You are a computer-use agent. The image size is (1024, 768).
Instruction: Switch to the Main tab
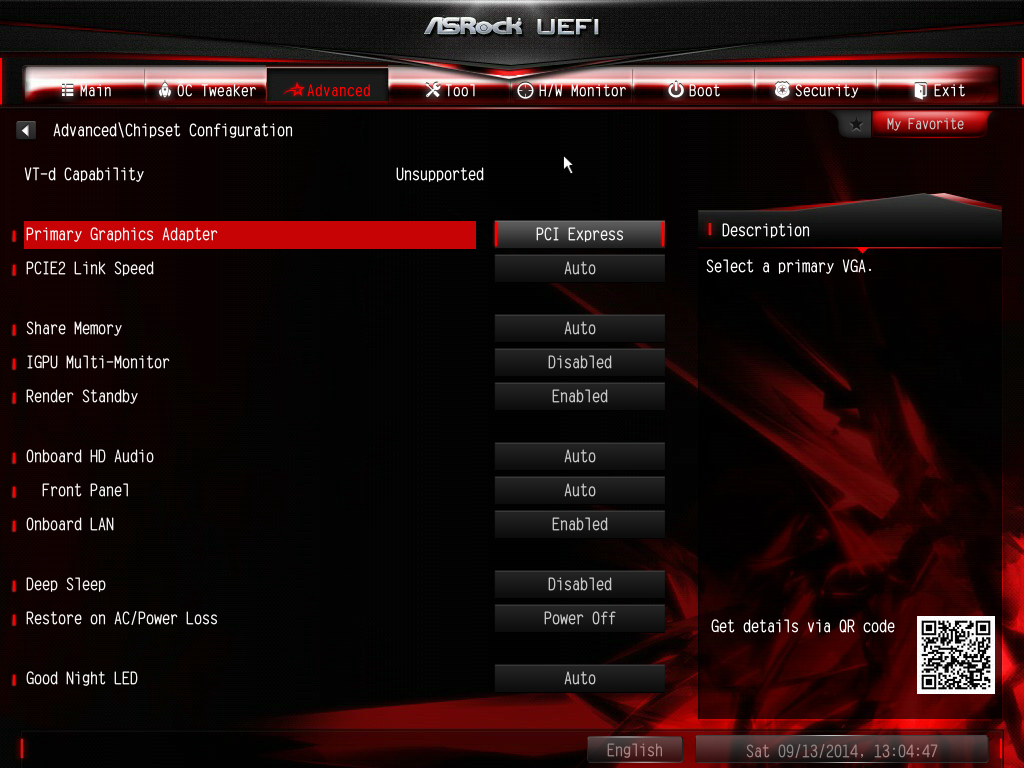click(x=86, y=90)
